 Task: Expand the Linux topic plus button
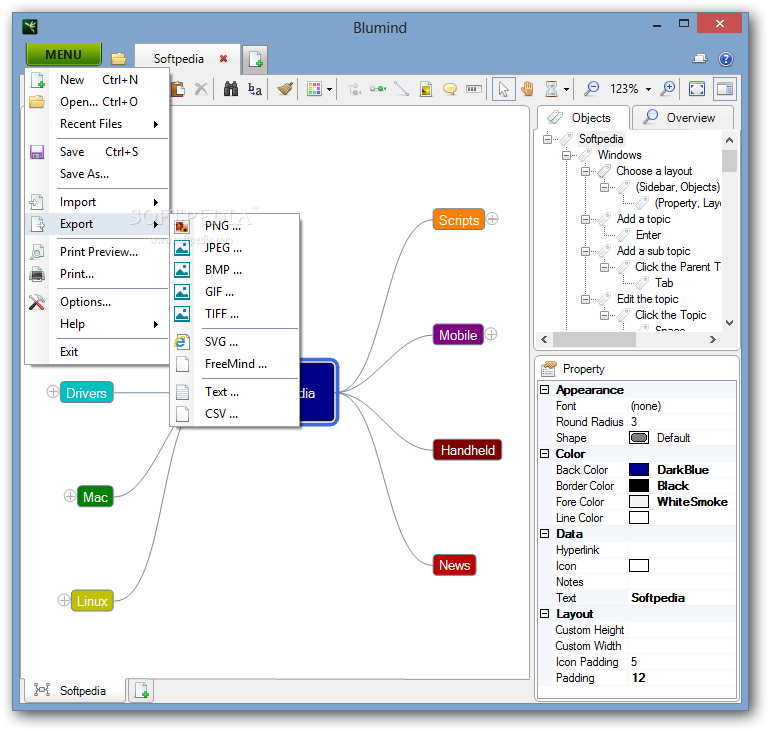point(64,600)
